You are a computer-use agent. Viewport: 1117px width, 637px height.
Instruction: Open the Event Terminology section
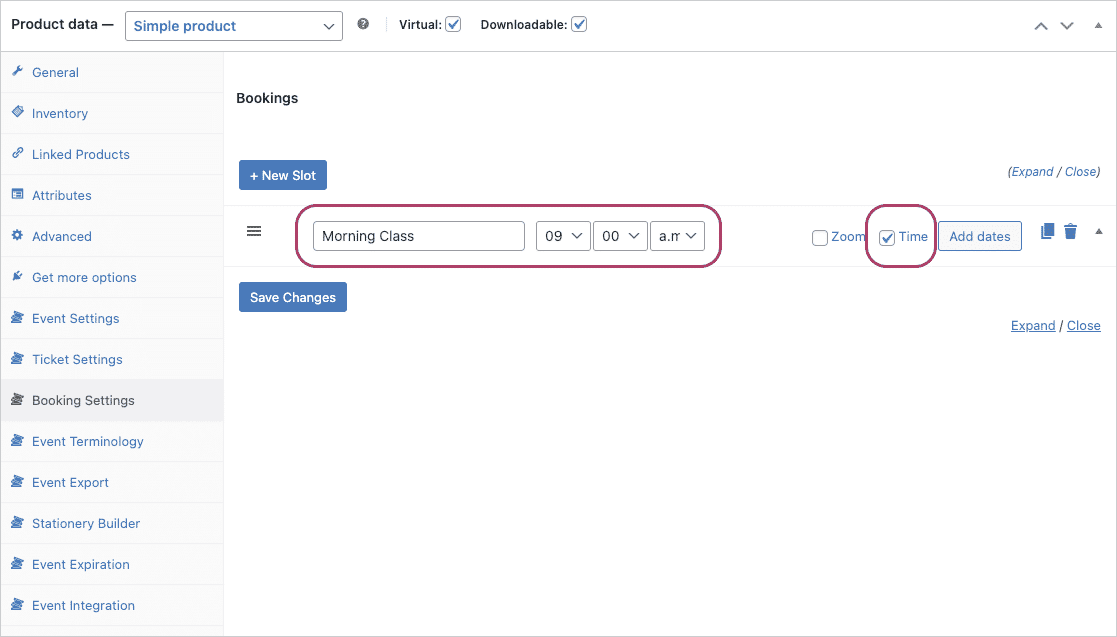87,441
